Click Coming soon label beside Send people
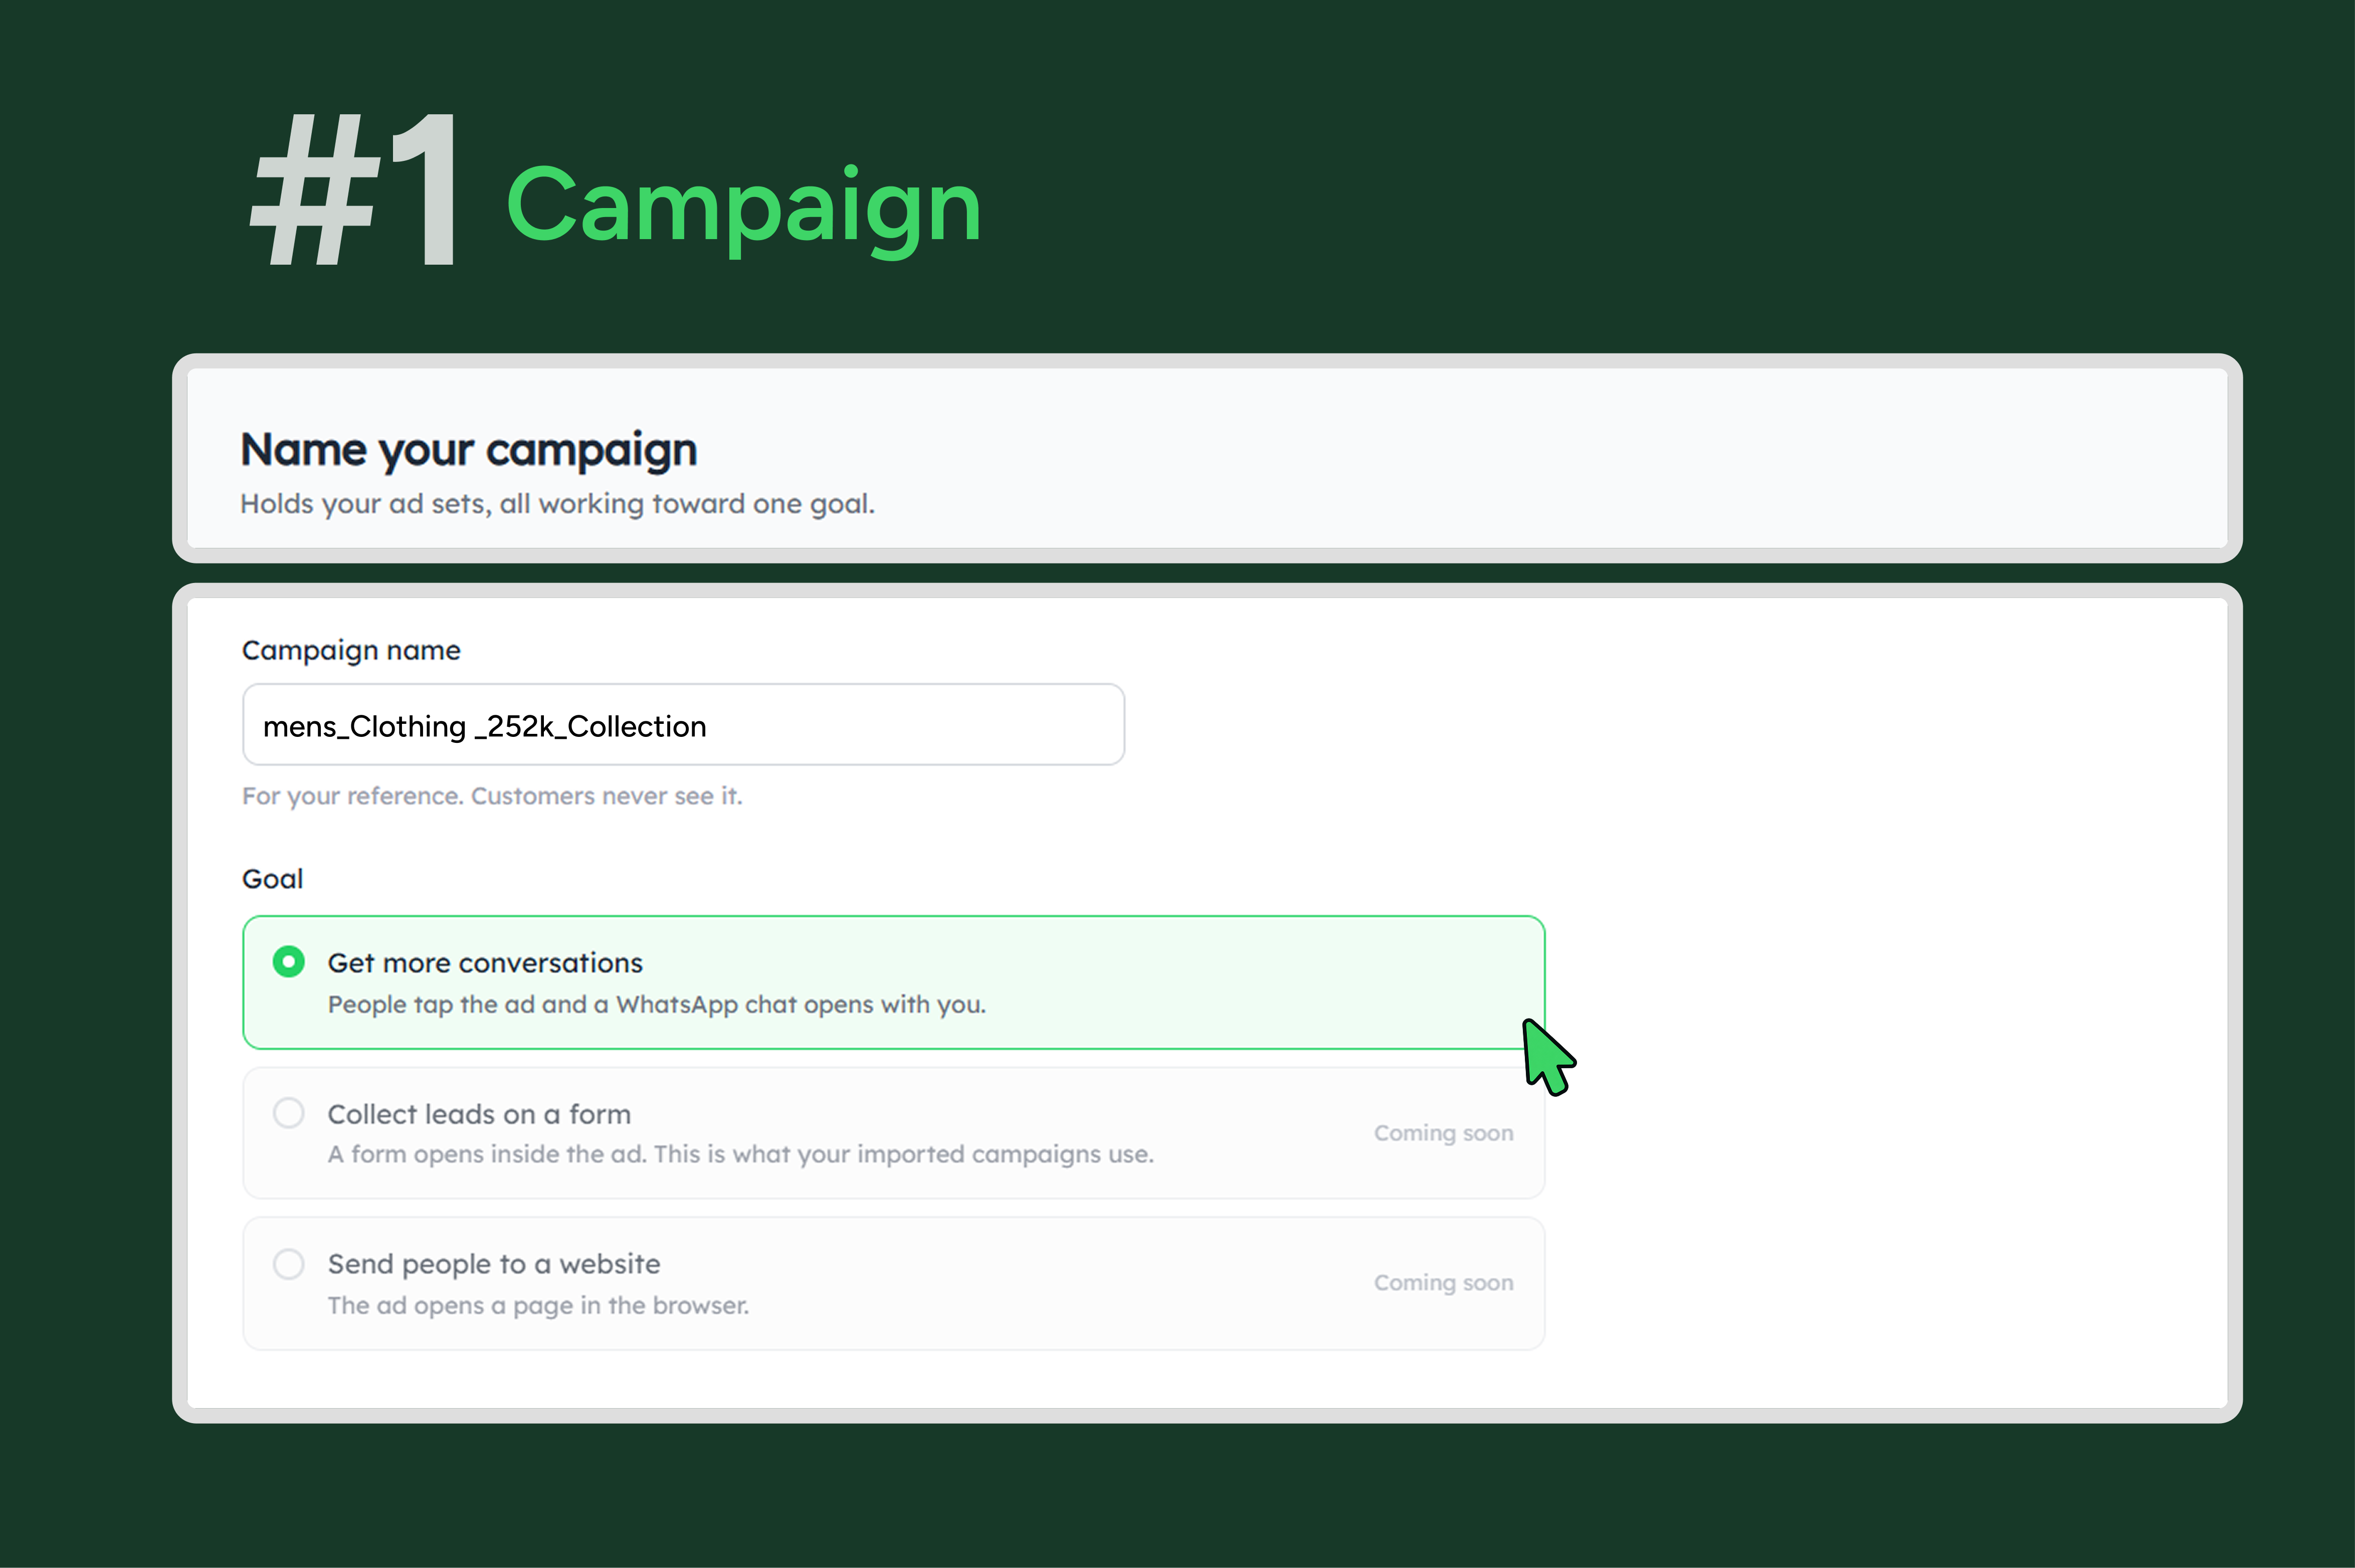This screenshot has width=2355, height=1568. pyautogui.click(x=1443, y=1283)
